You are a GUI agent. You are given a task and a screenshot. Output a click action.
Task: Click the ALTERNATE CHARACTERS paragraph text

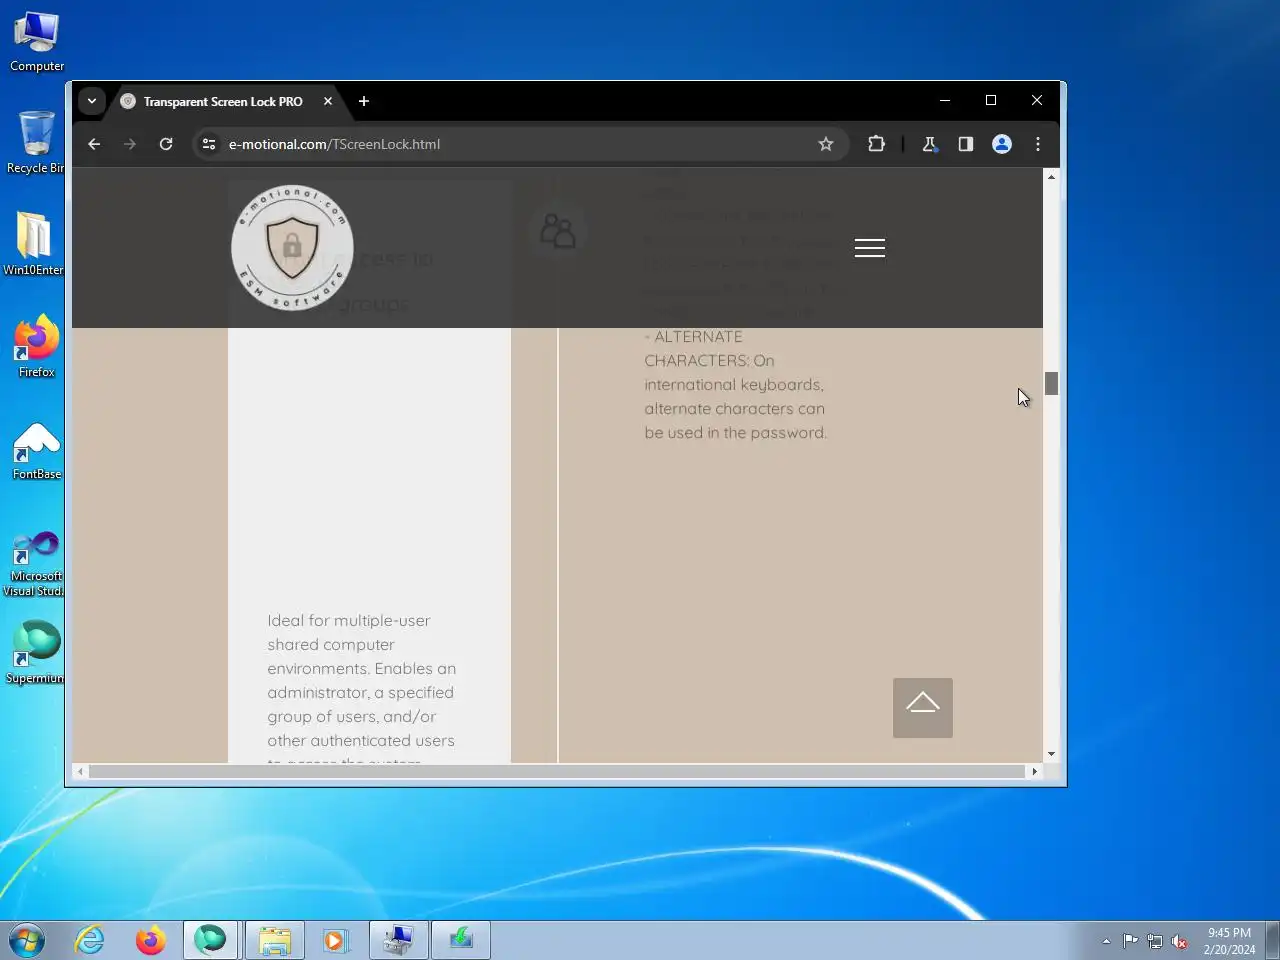tap(736, 385)
